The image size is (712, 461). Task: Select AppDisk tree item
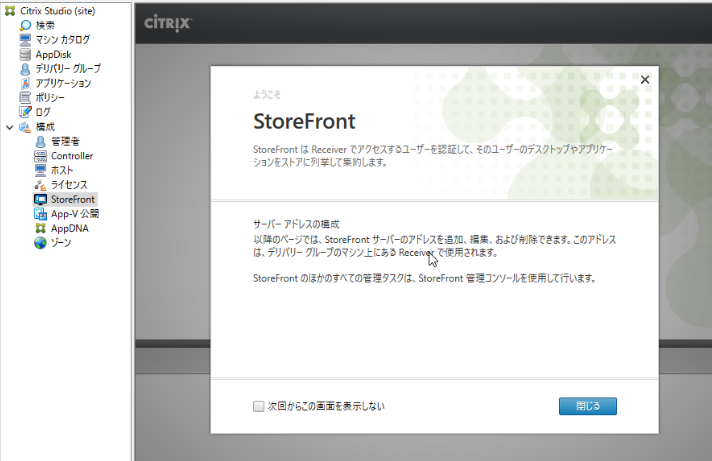(54, 55)
